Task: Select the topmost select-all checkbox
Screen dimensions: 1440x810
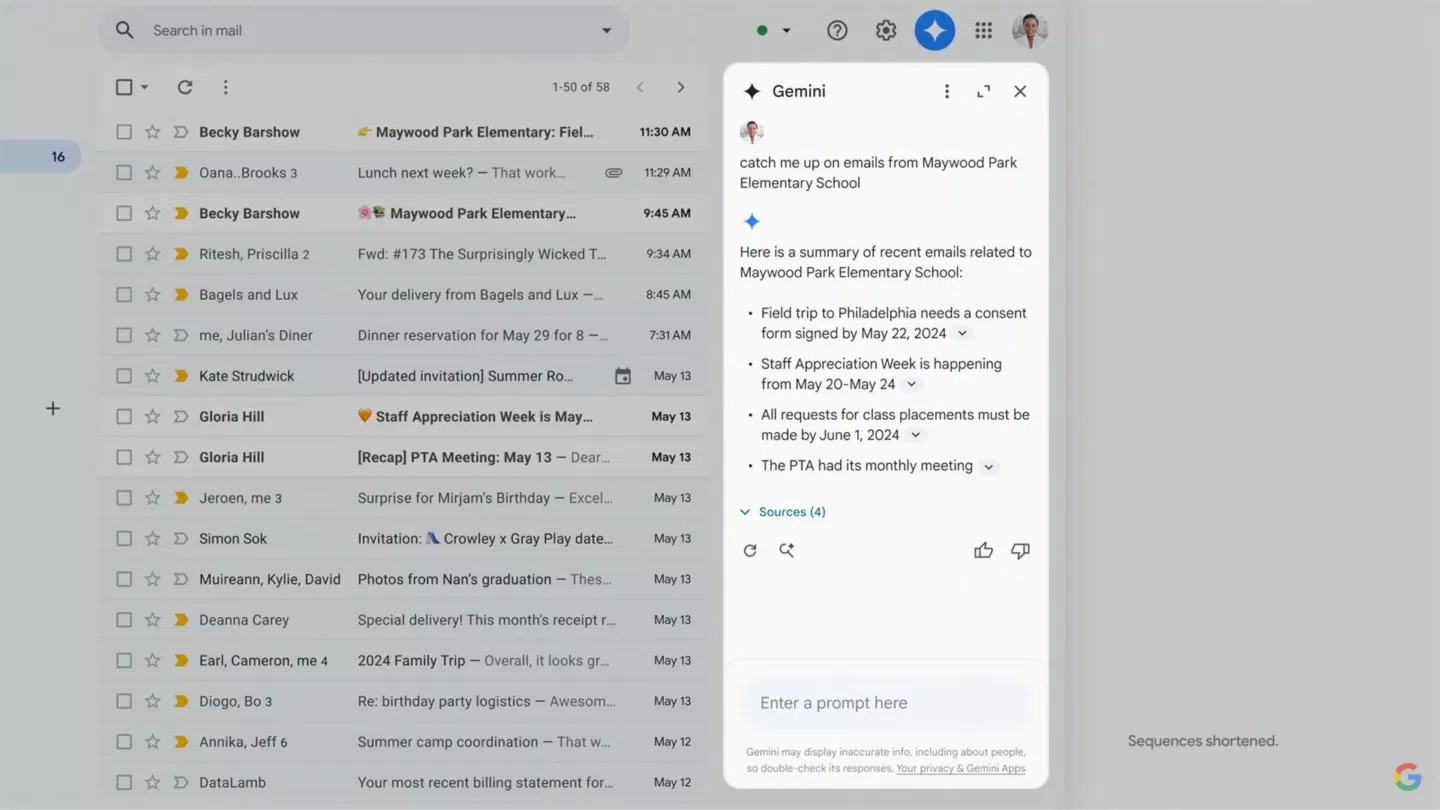Action: click(x=124, y=87)
